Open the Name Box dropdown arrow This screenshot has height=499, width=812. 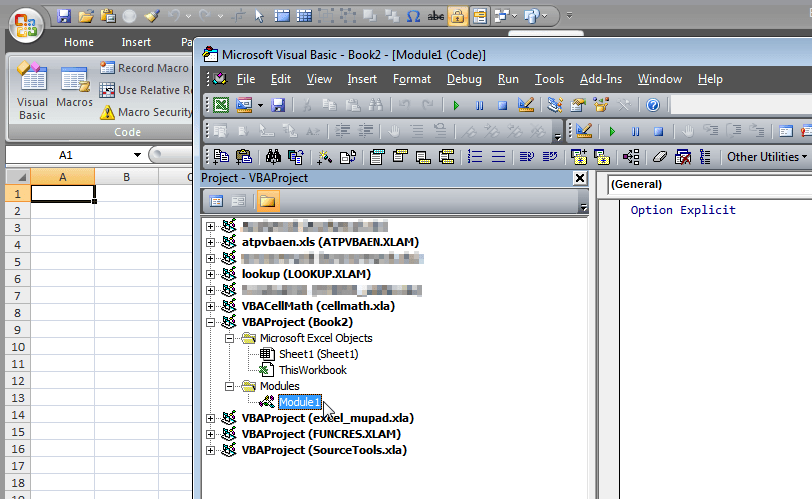tap(137, 155)
